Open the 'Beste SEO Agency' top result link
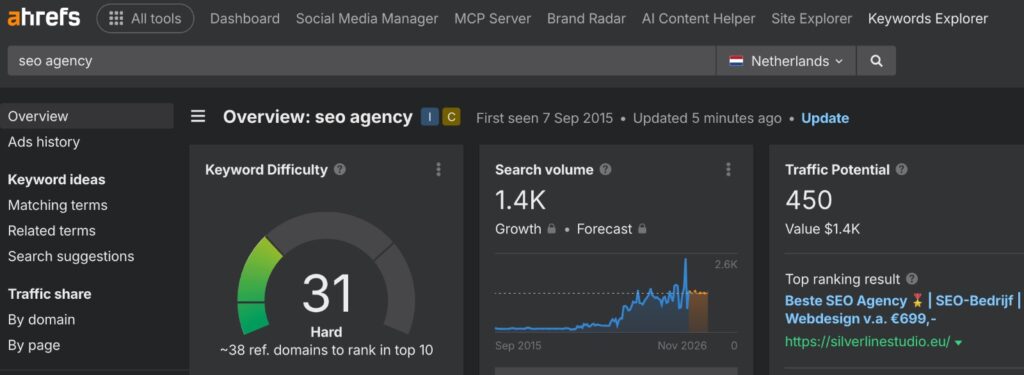 point(904,310)
